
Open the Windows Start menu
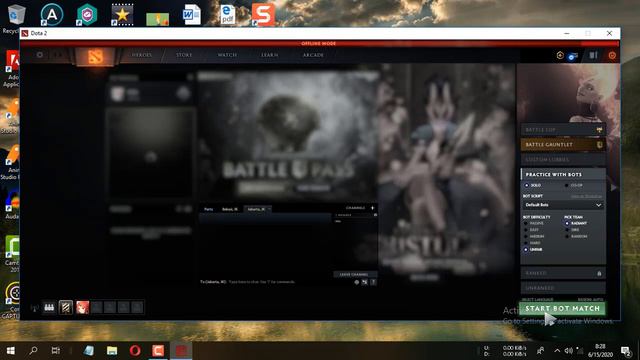pyautogui.click(x=11, y=351)
